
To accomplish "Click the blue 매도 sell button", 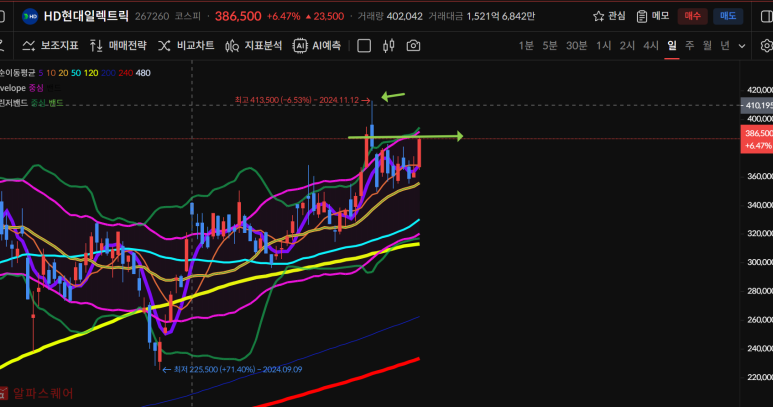I will pyautogui.click(x=728, y=16).
